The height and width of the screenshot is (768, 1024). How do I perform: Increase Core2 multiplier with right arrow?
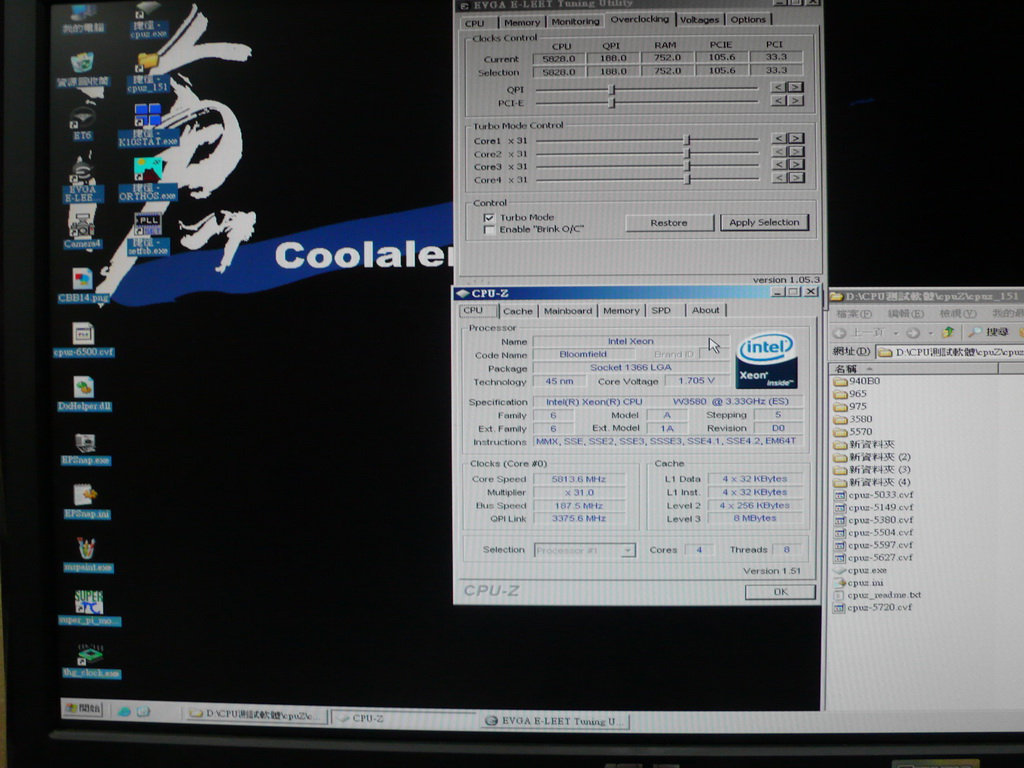coord(795,152)
